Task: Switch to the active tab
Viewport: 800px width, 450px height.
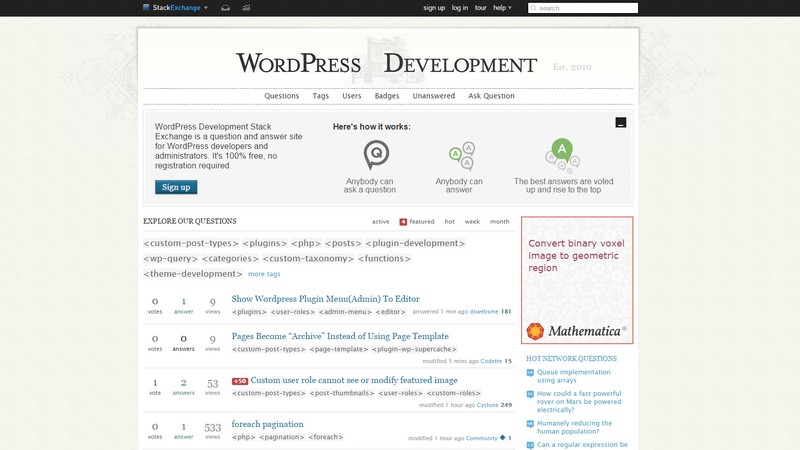Action: coord(380,221)
